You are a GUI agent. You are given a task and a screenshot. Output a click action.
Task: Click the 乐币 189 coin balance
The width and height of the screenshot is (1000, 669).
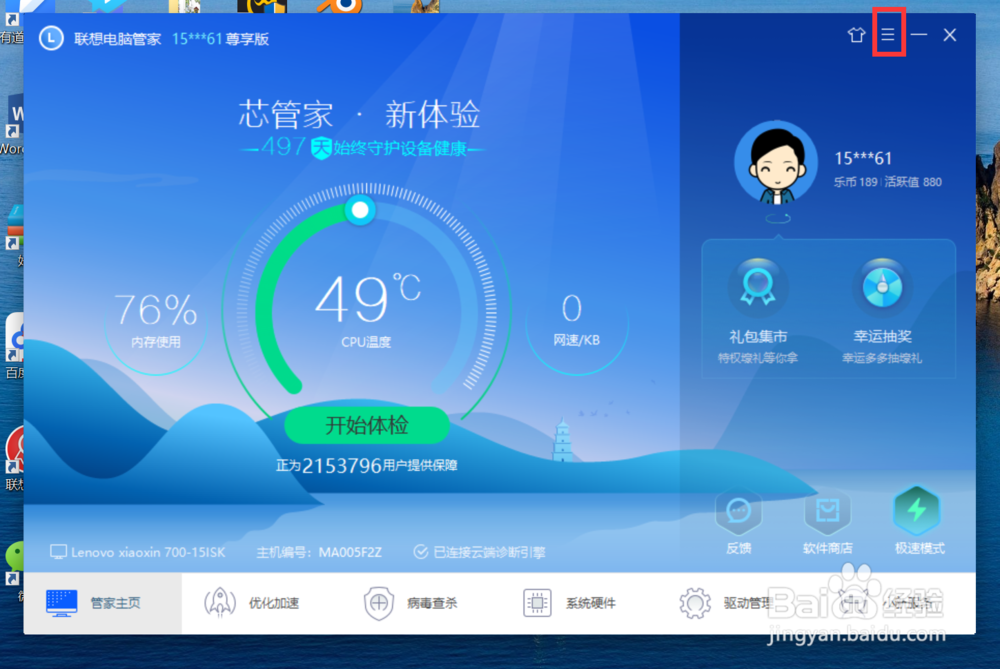pos(855,182)
